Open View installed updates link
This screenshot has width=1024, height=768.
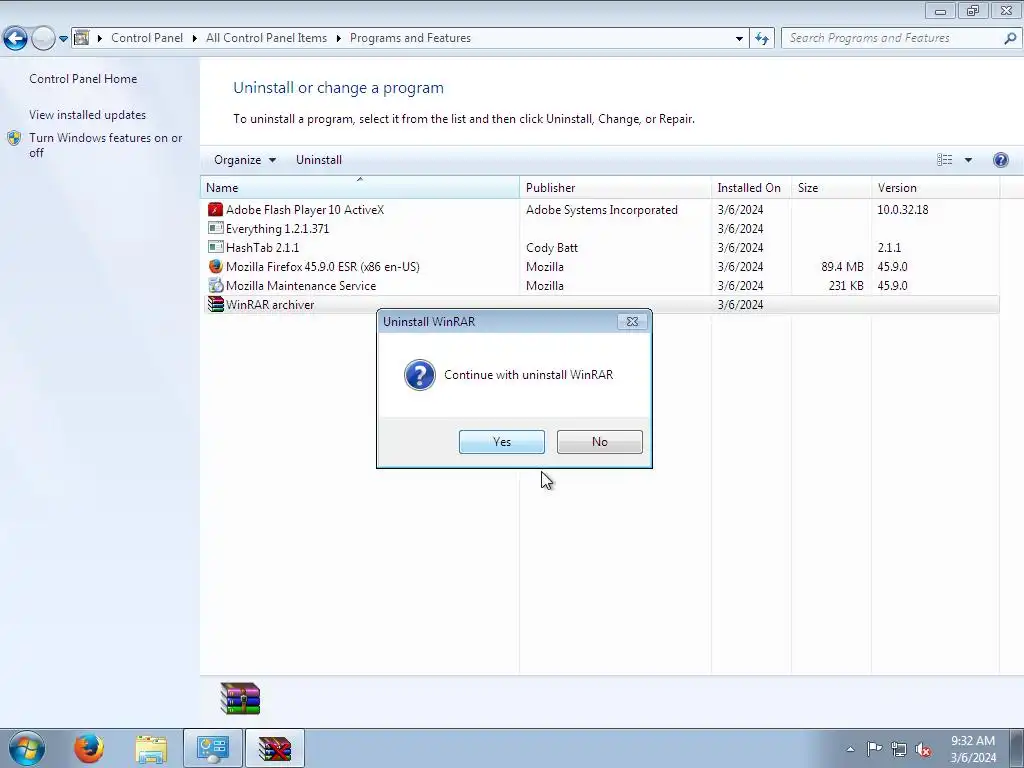pyautogui.click(x=88, y=115)
